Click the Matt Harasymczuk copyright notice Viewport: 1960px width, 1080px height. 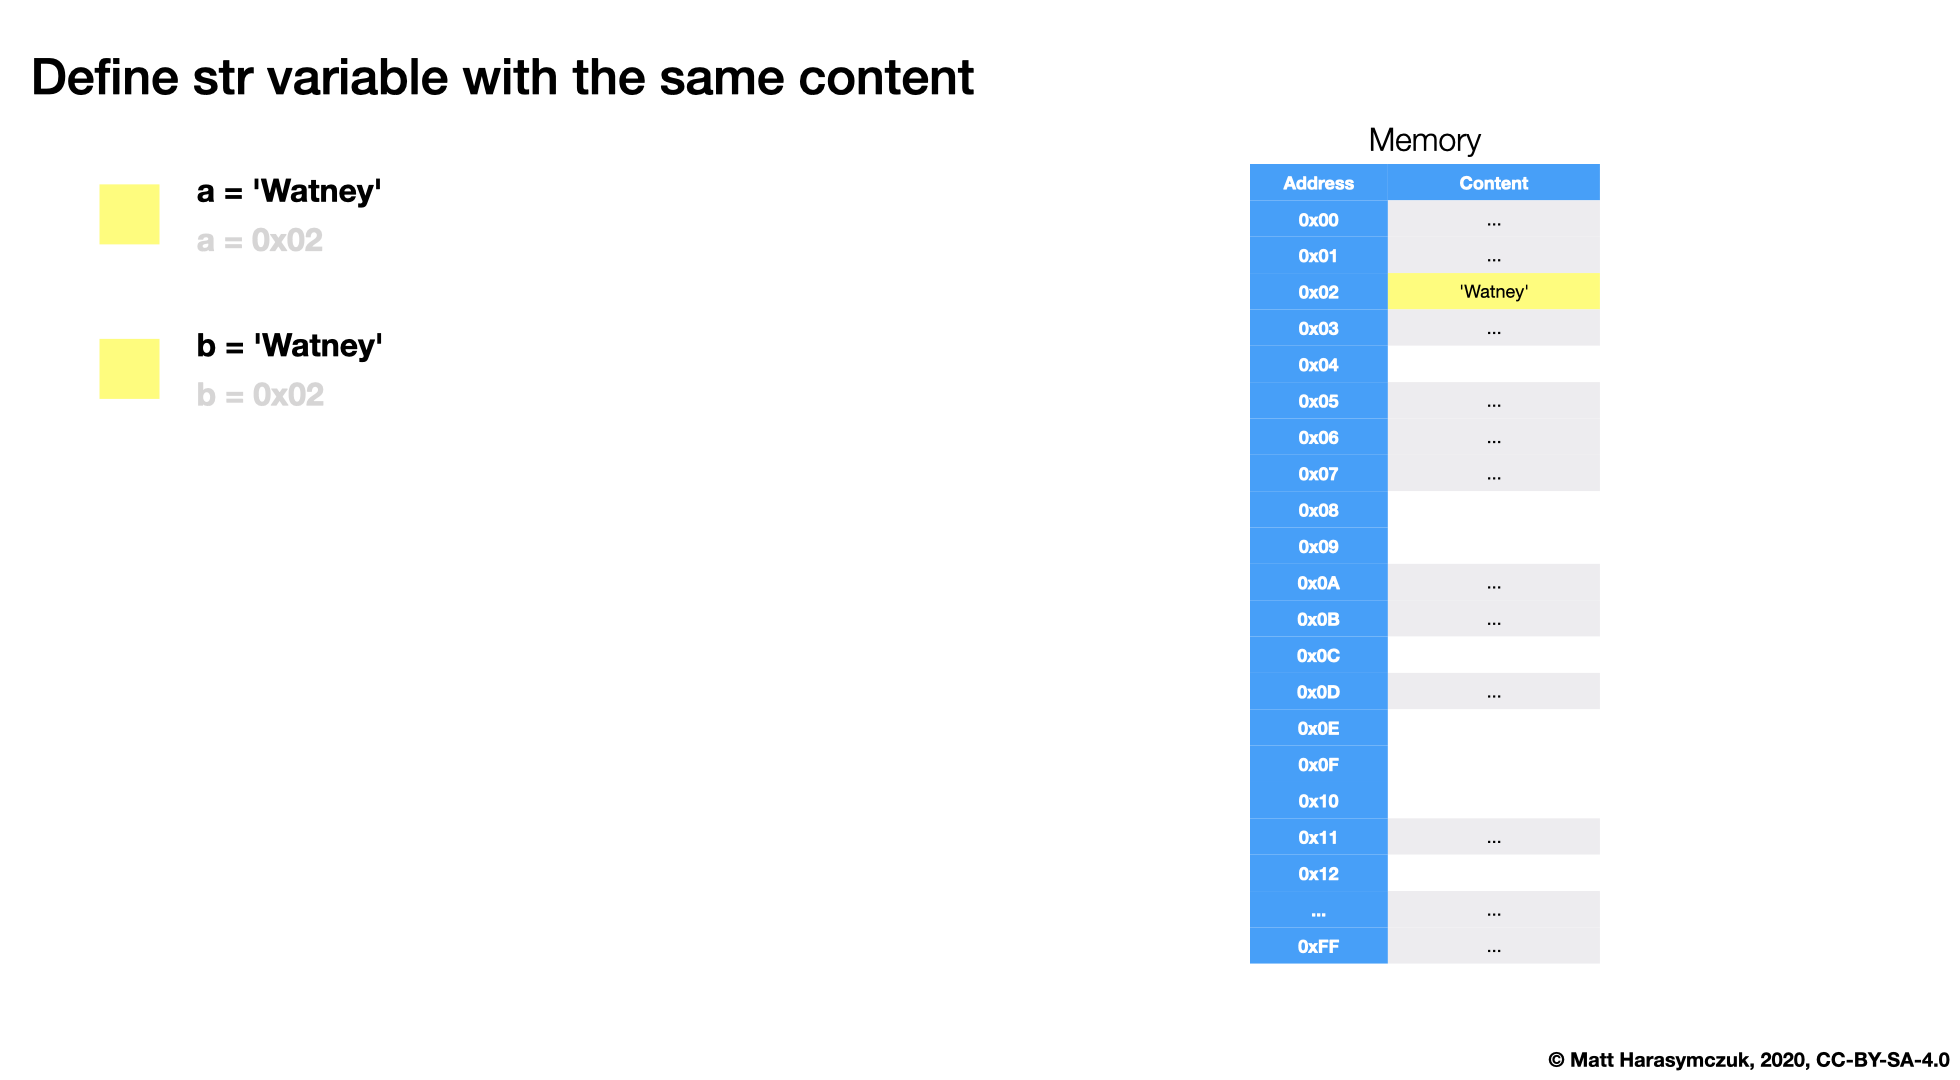[1748, 1060]
